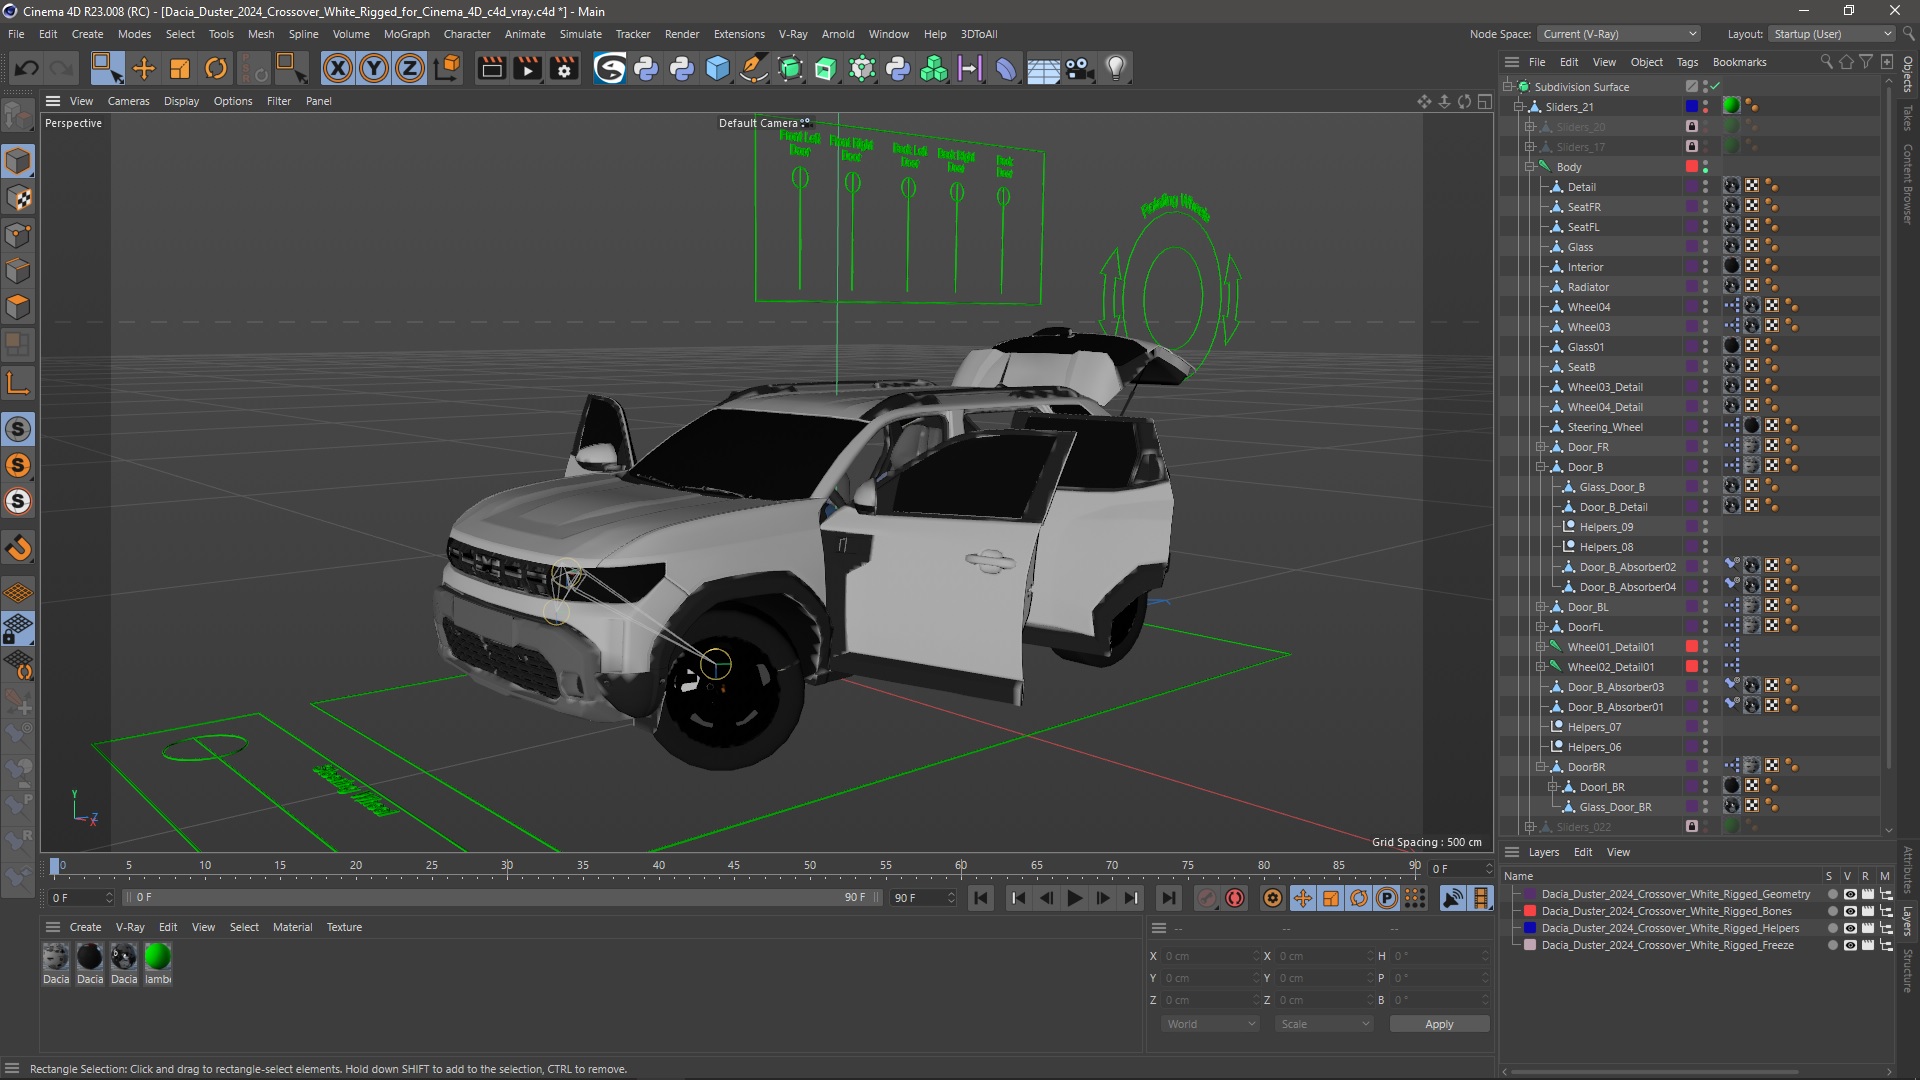Image resolution: width=1920 pixels, height=1080 pixels.
Task: Activate the Rotate tool
Action: [x=216, y=68]
